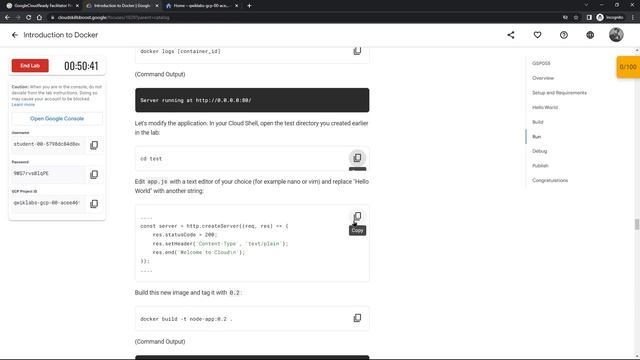Click the lab timer 00:50:41

81,66
